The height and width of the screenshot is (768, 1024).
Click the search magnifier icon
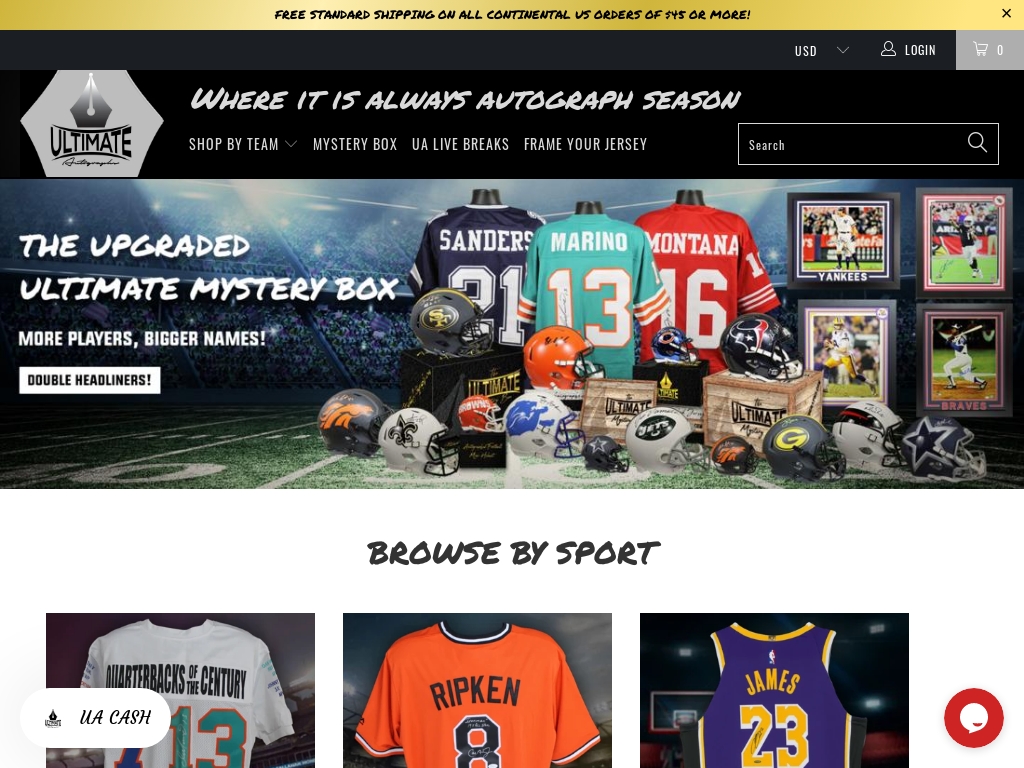977,142
